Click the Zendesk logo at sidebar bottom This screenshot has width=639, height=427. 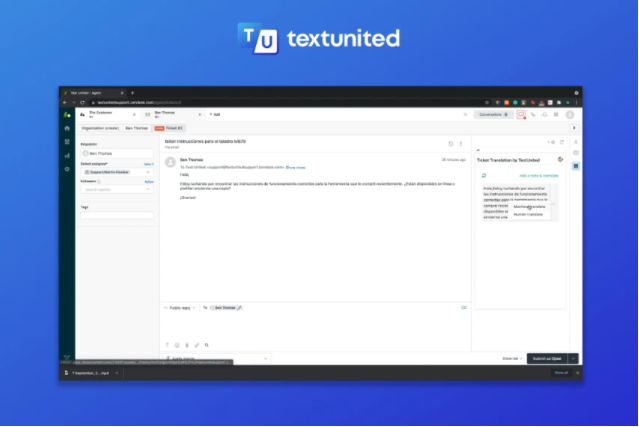(x=67, y=357)
